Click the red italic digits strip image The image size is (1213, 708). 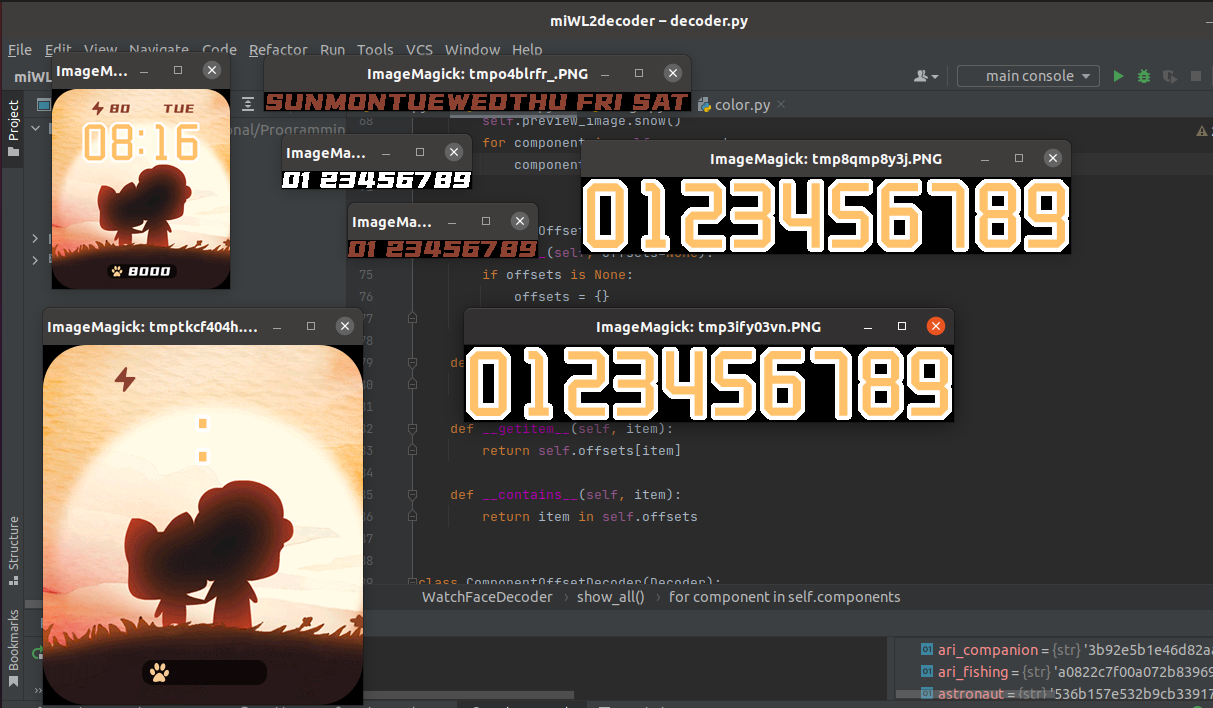[x=442, y=249]
